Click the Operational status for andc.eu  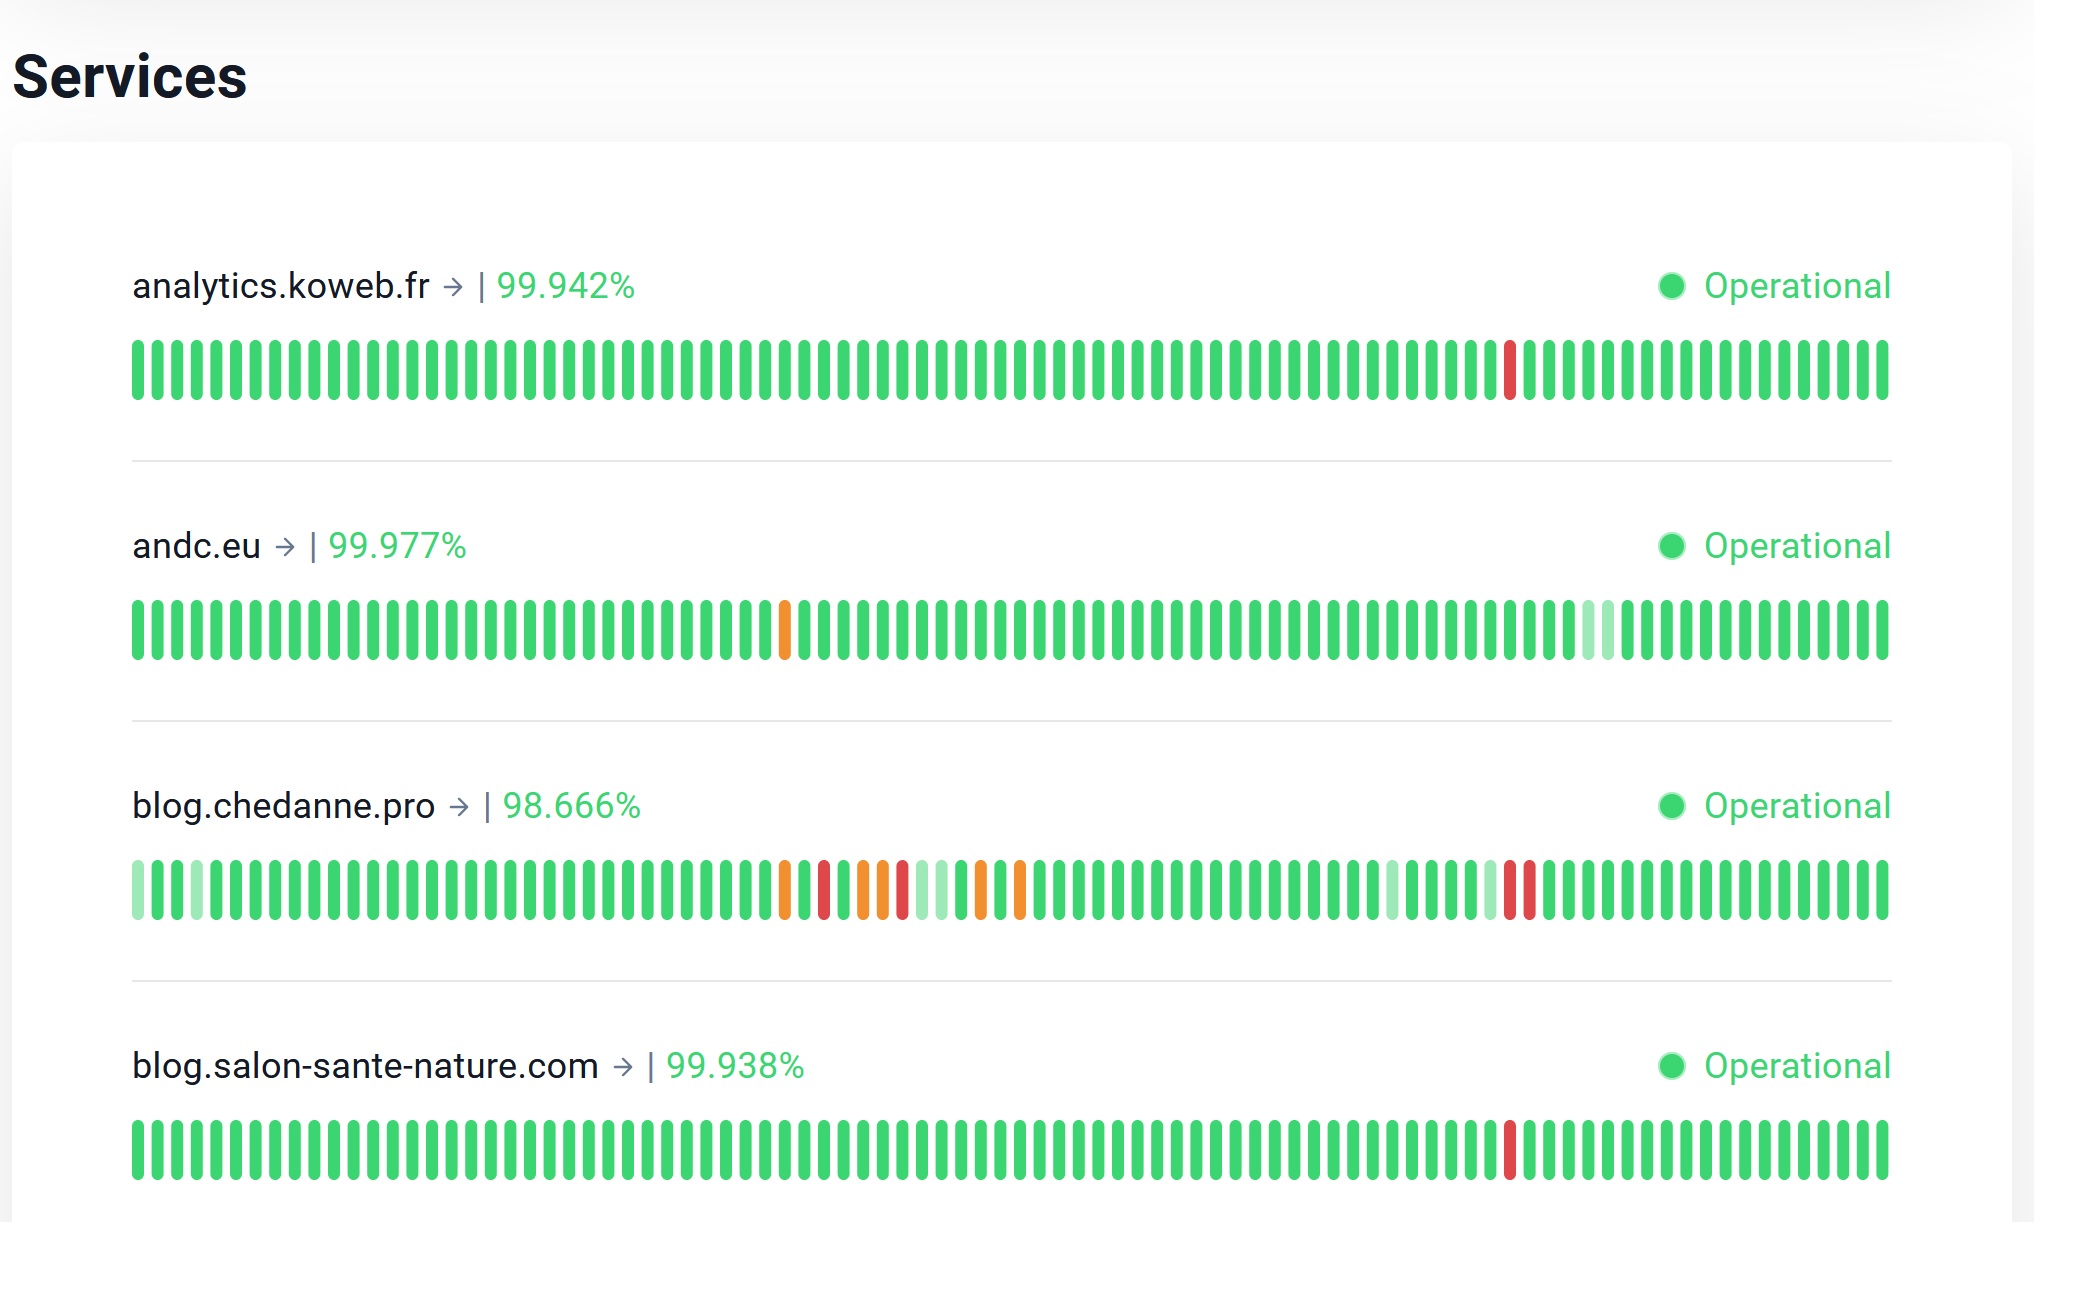[1797, 546]
